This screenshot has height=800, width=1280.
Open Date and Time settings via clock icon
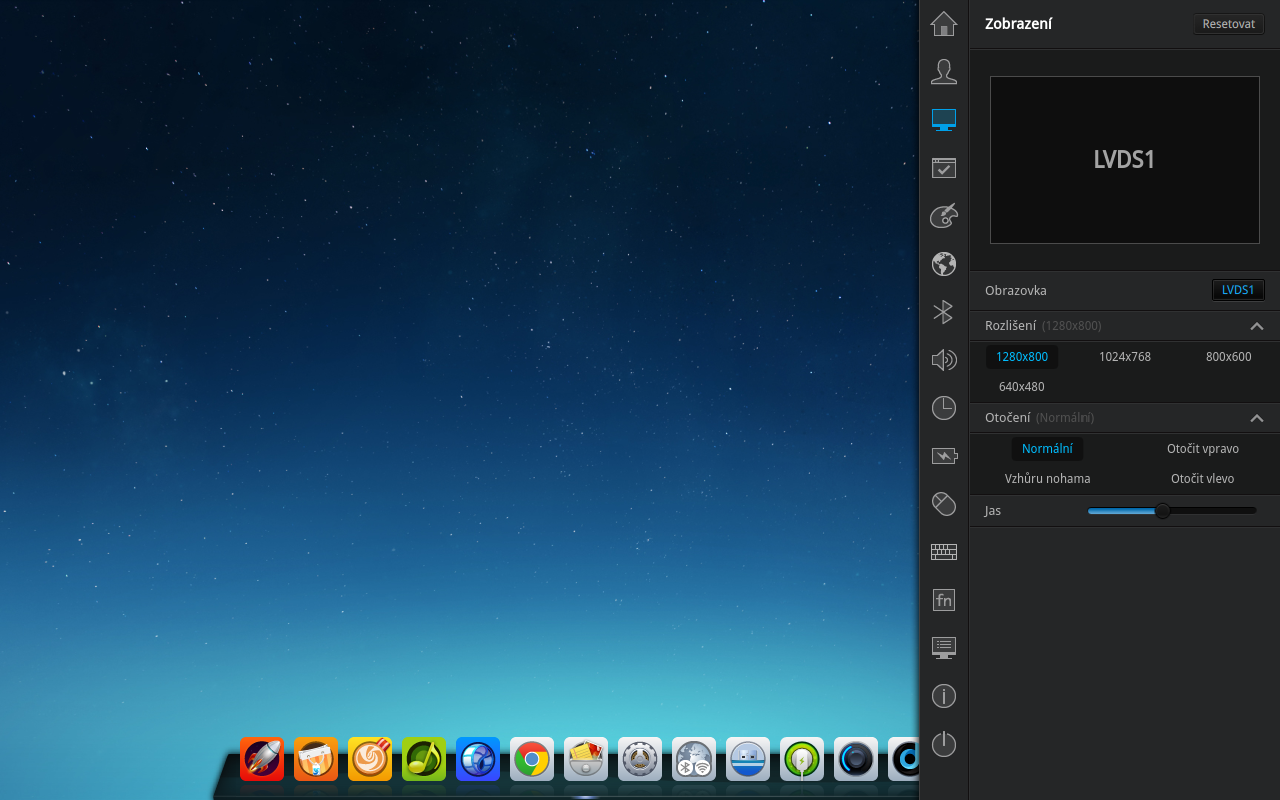(943, 408)
